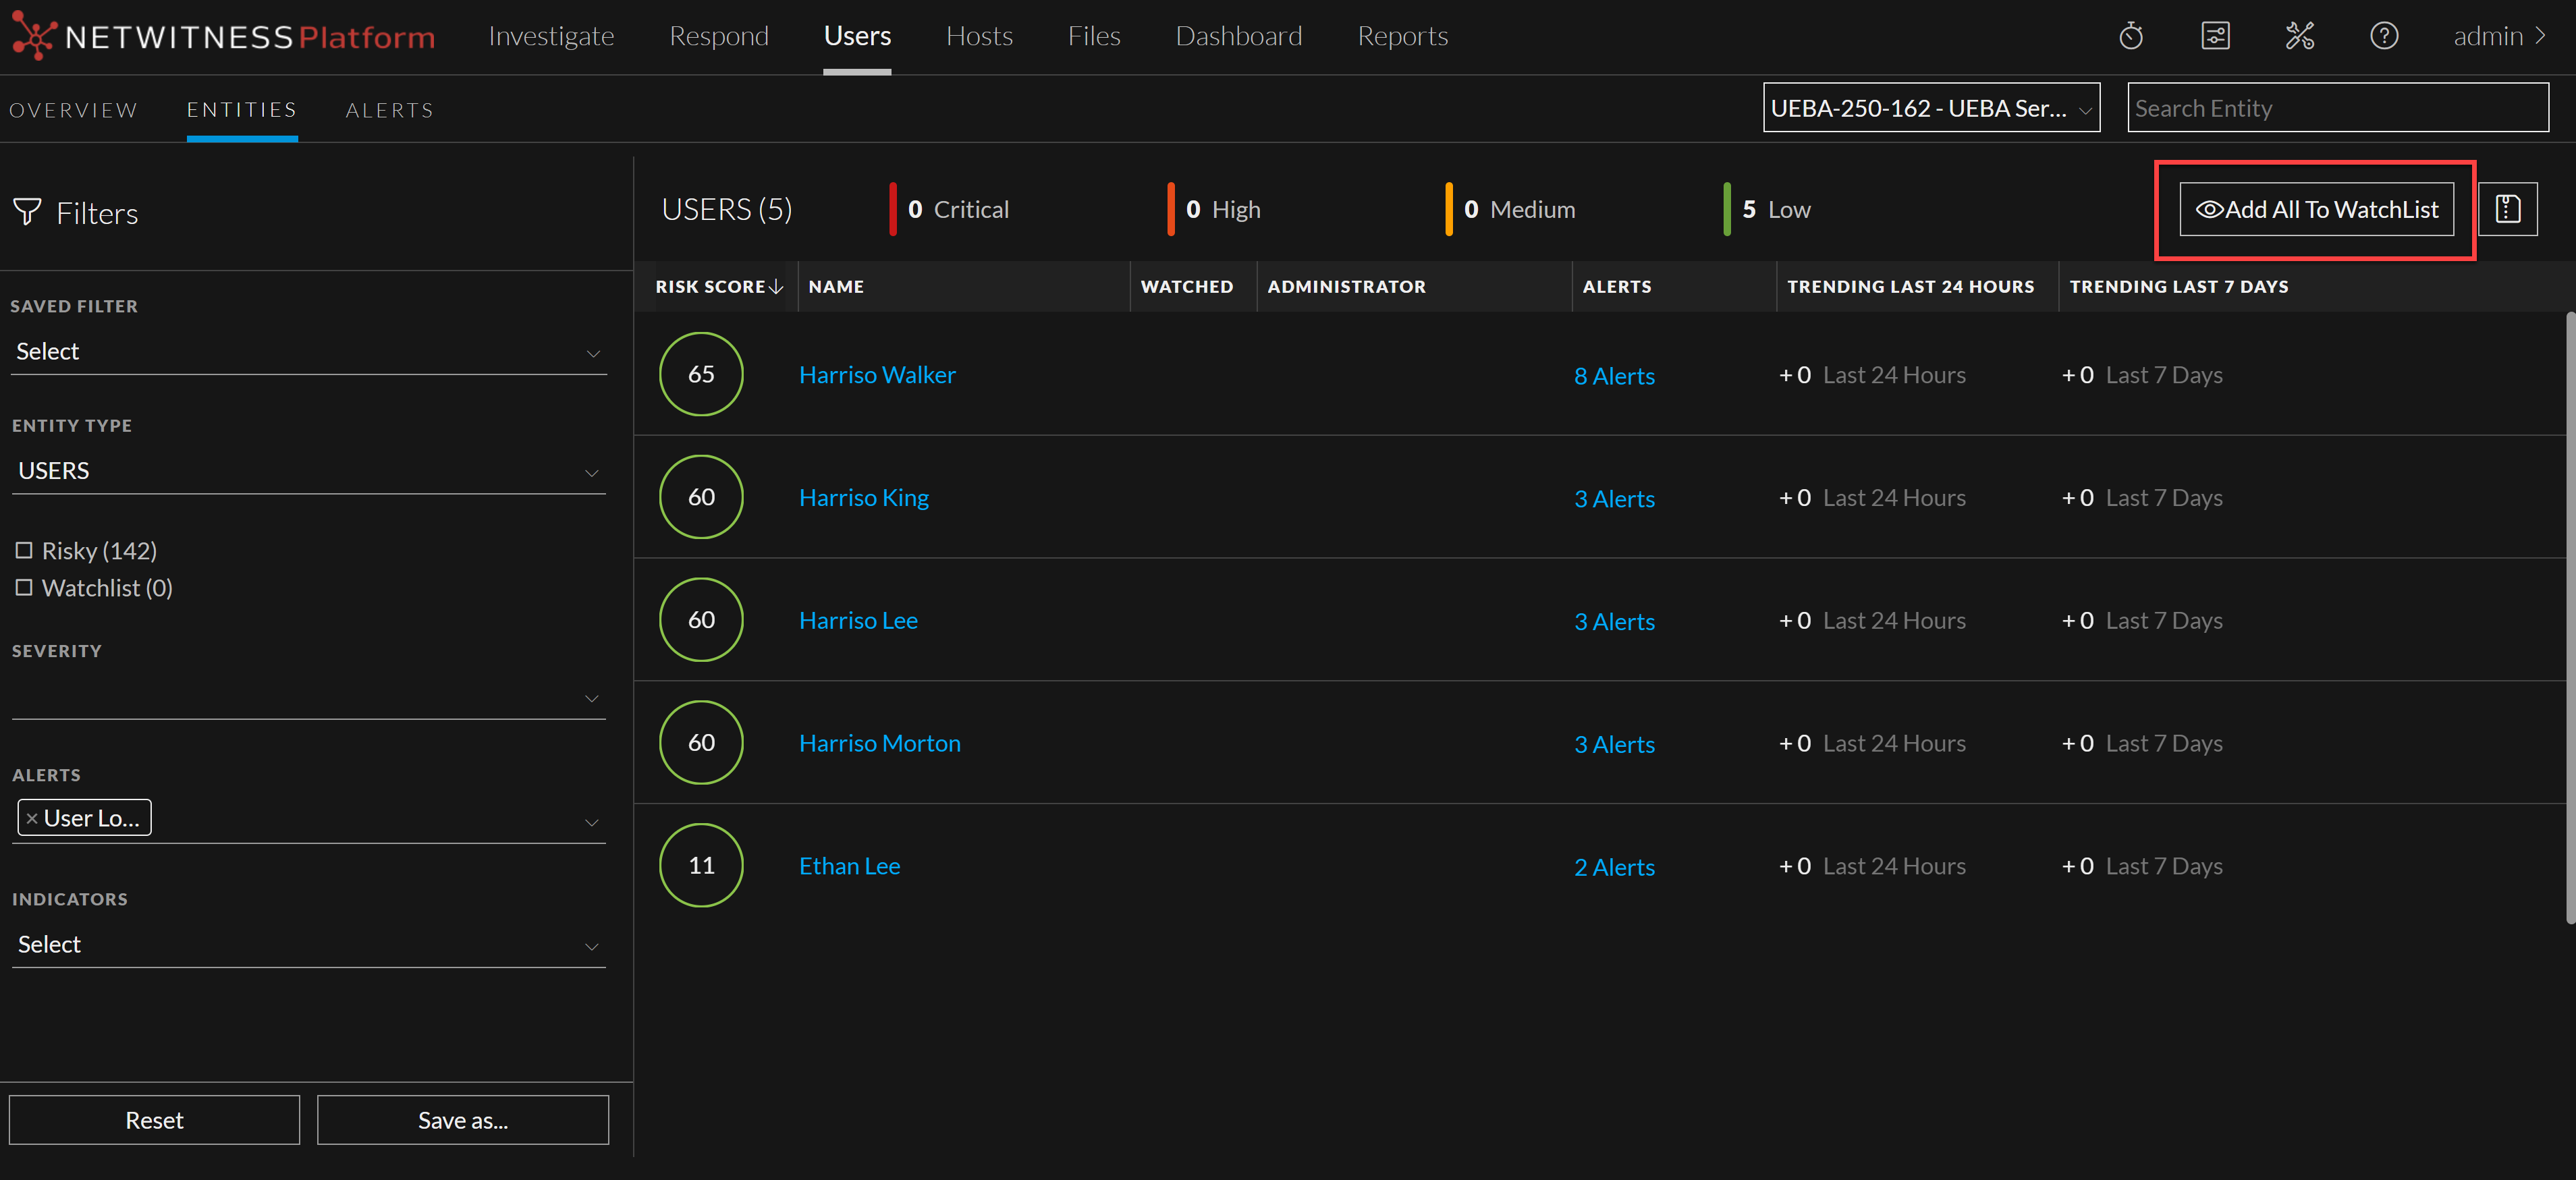Click the Risk Score sort arrow
This screenshot has width=2576, height=1180.
[776, 287]
